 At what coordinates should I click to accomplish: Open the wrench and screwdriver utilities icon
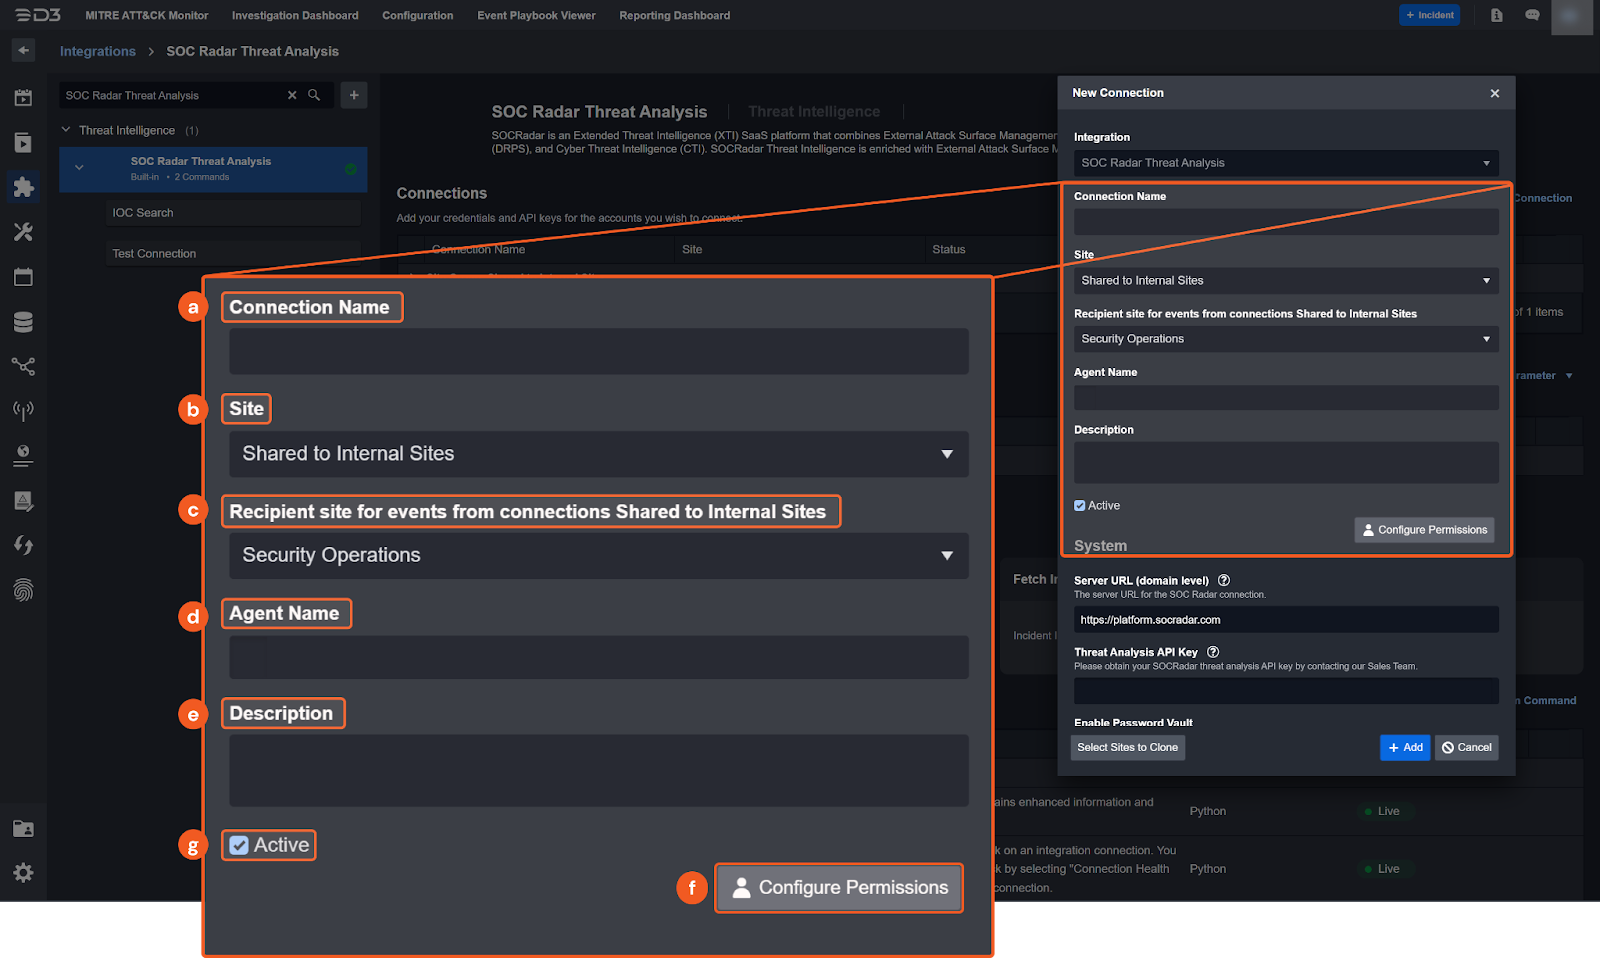pos(23,232)
